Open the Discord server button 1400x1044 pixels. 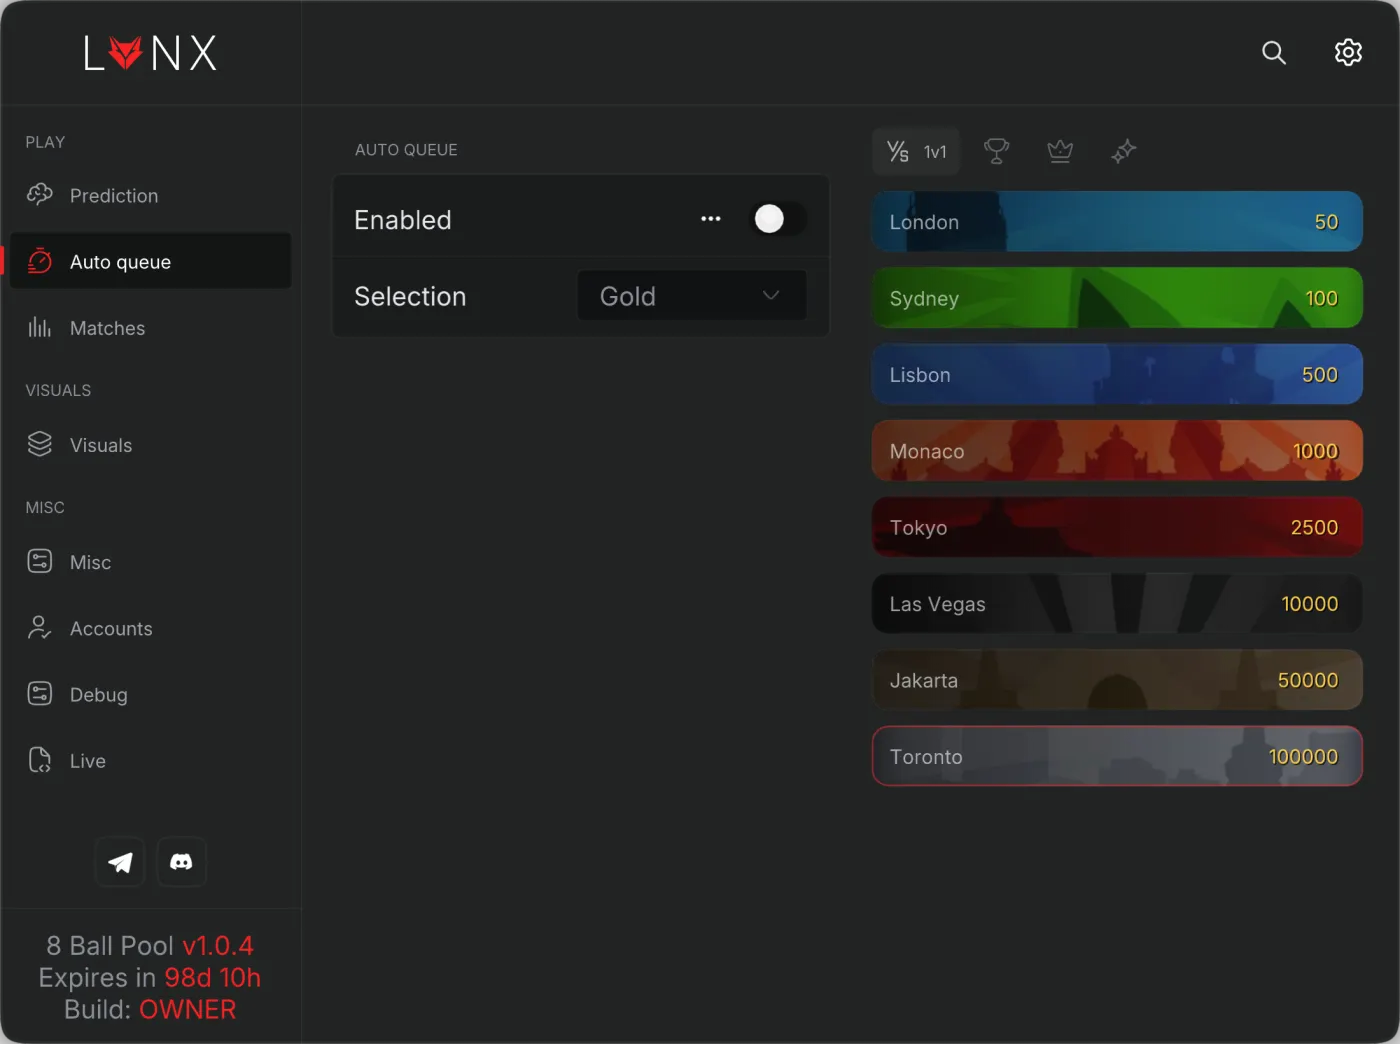(x=181, y=862)
